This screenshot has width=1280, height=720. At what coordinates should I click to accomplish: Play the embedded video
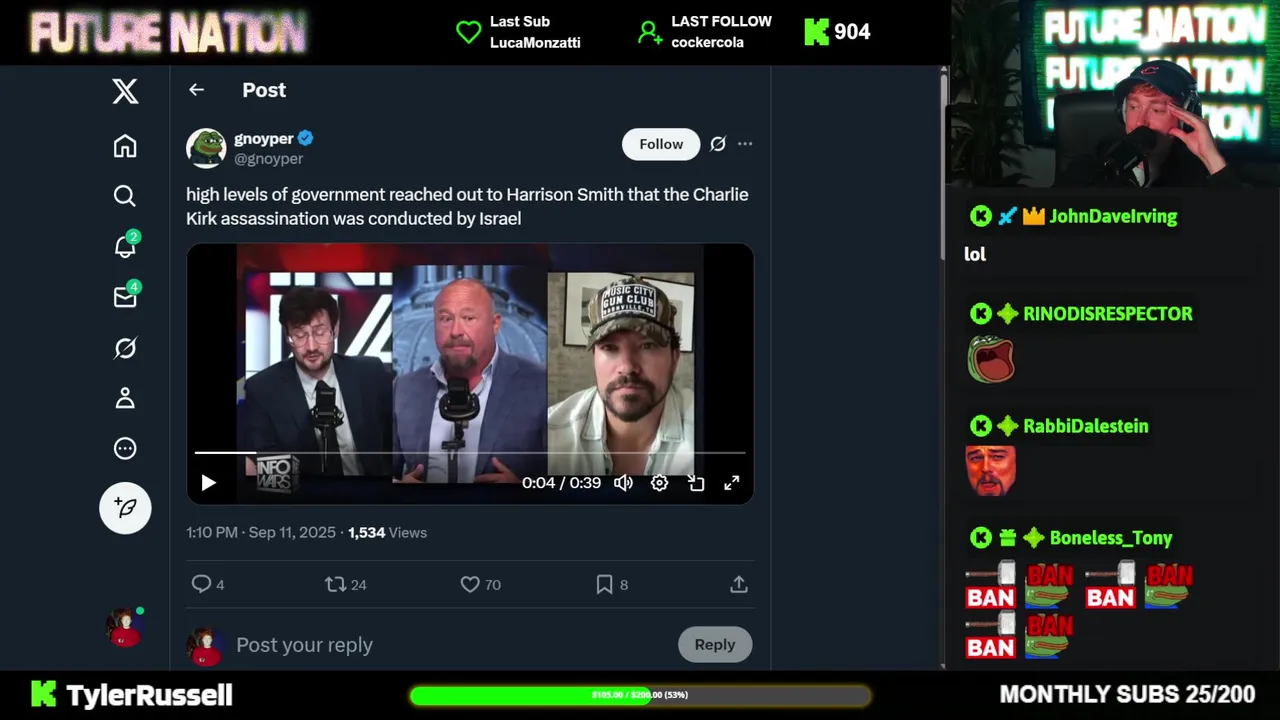tap(208, 483)
